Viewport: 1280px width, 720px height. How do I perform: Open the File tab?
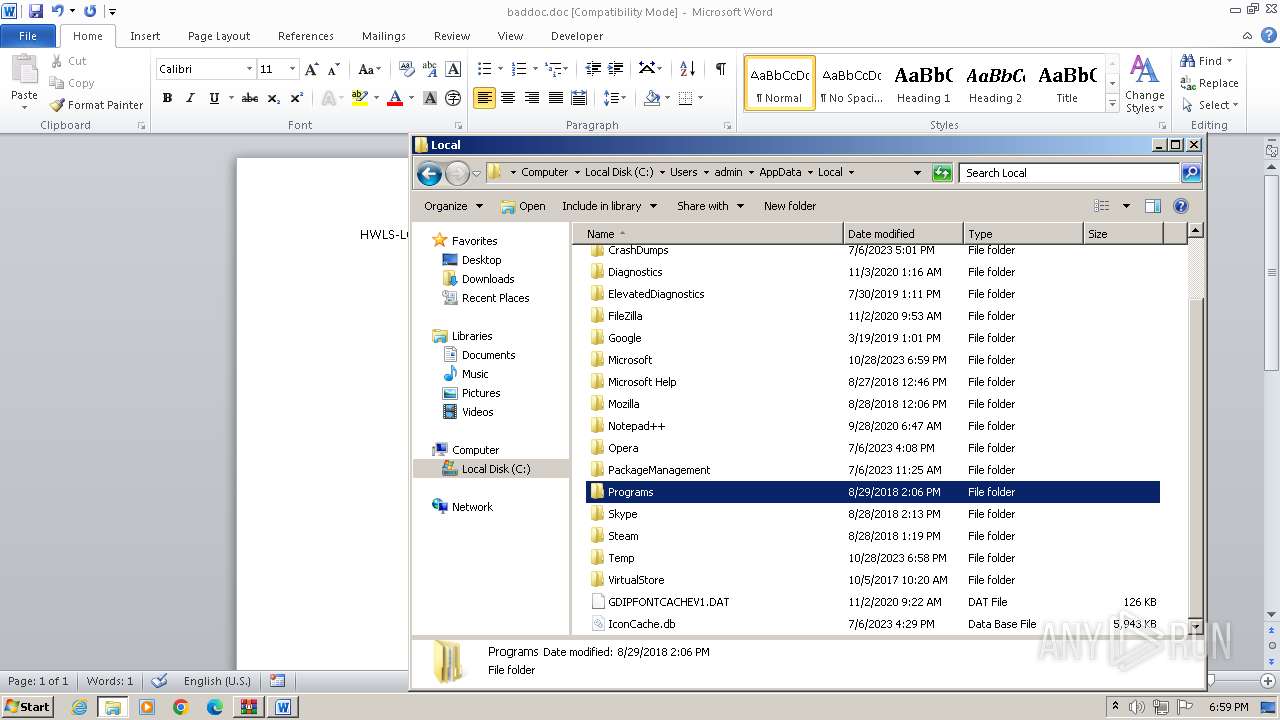[x=28, y=36]
